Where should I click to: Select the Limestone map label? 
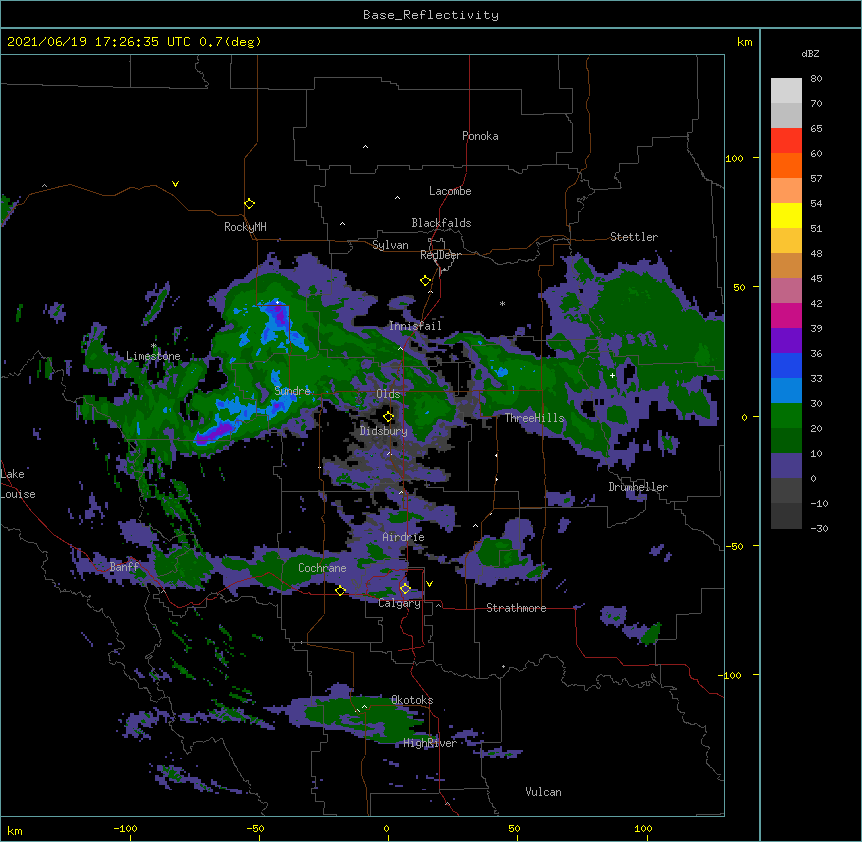point(153,356)
